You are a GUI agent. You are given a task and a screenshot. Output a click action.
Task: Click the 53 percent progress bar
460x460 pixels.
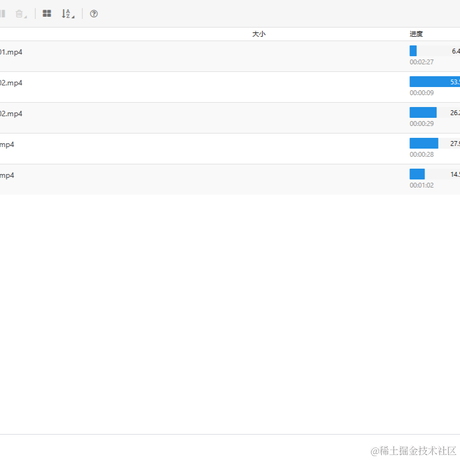click(435, 82)
